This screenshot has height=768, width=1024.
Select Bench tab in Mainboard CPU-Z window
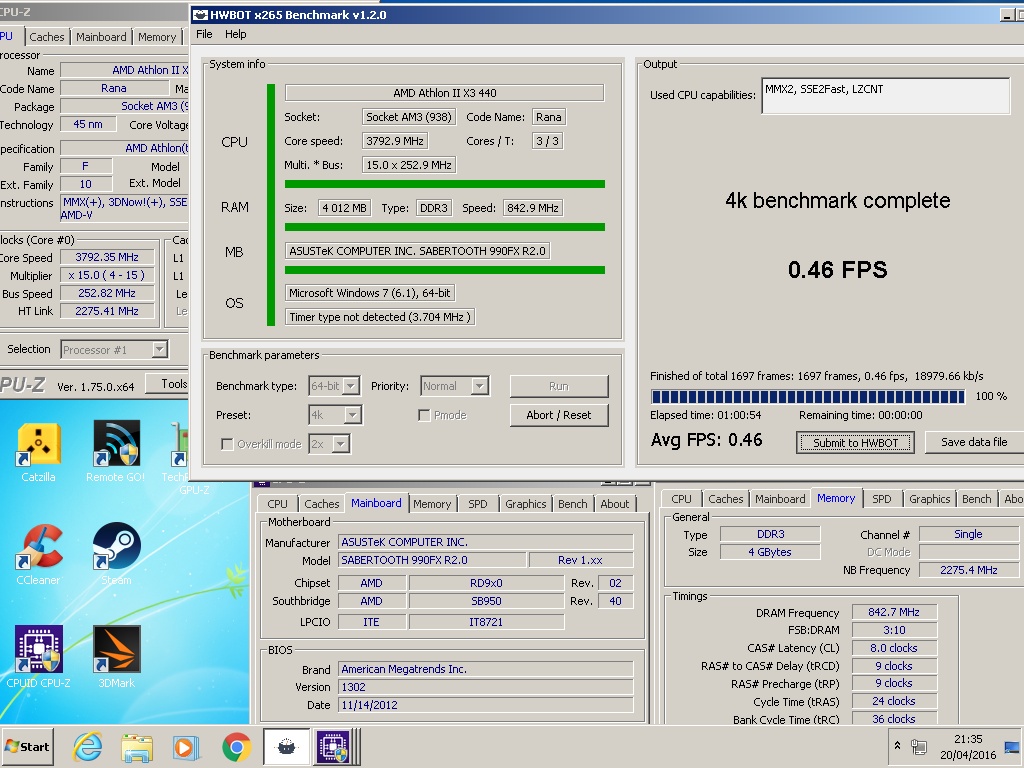coord(572,504)
